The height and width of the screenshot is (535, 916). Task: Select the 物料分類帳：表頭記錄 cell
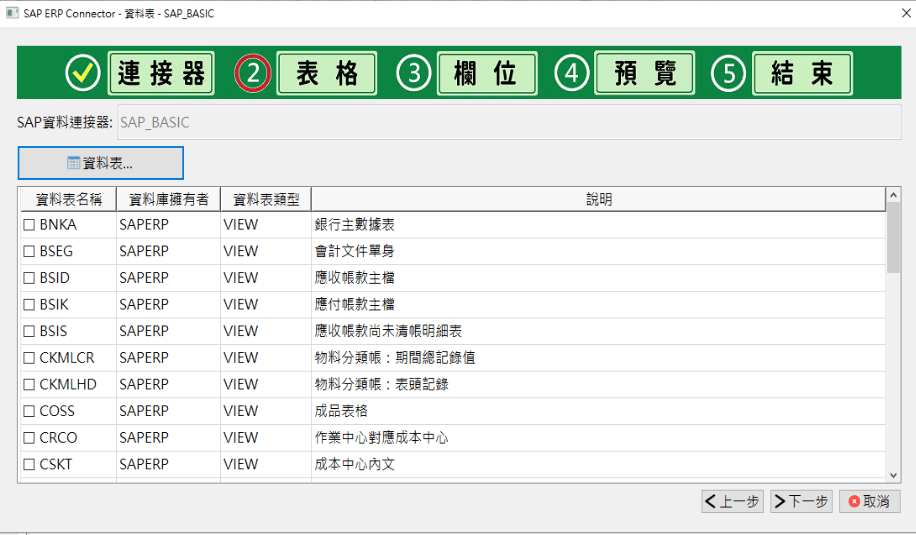[598, 384]
